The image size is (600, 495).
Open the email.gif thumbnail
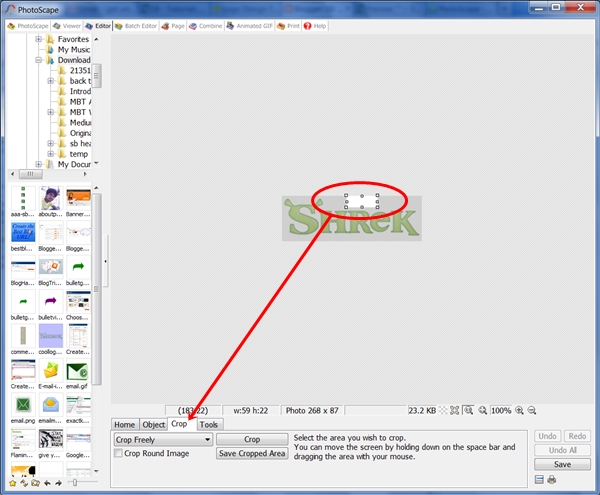[78, 370]
